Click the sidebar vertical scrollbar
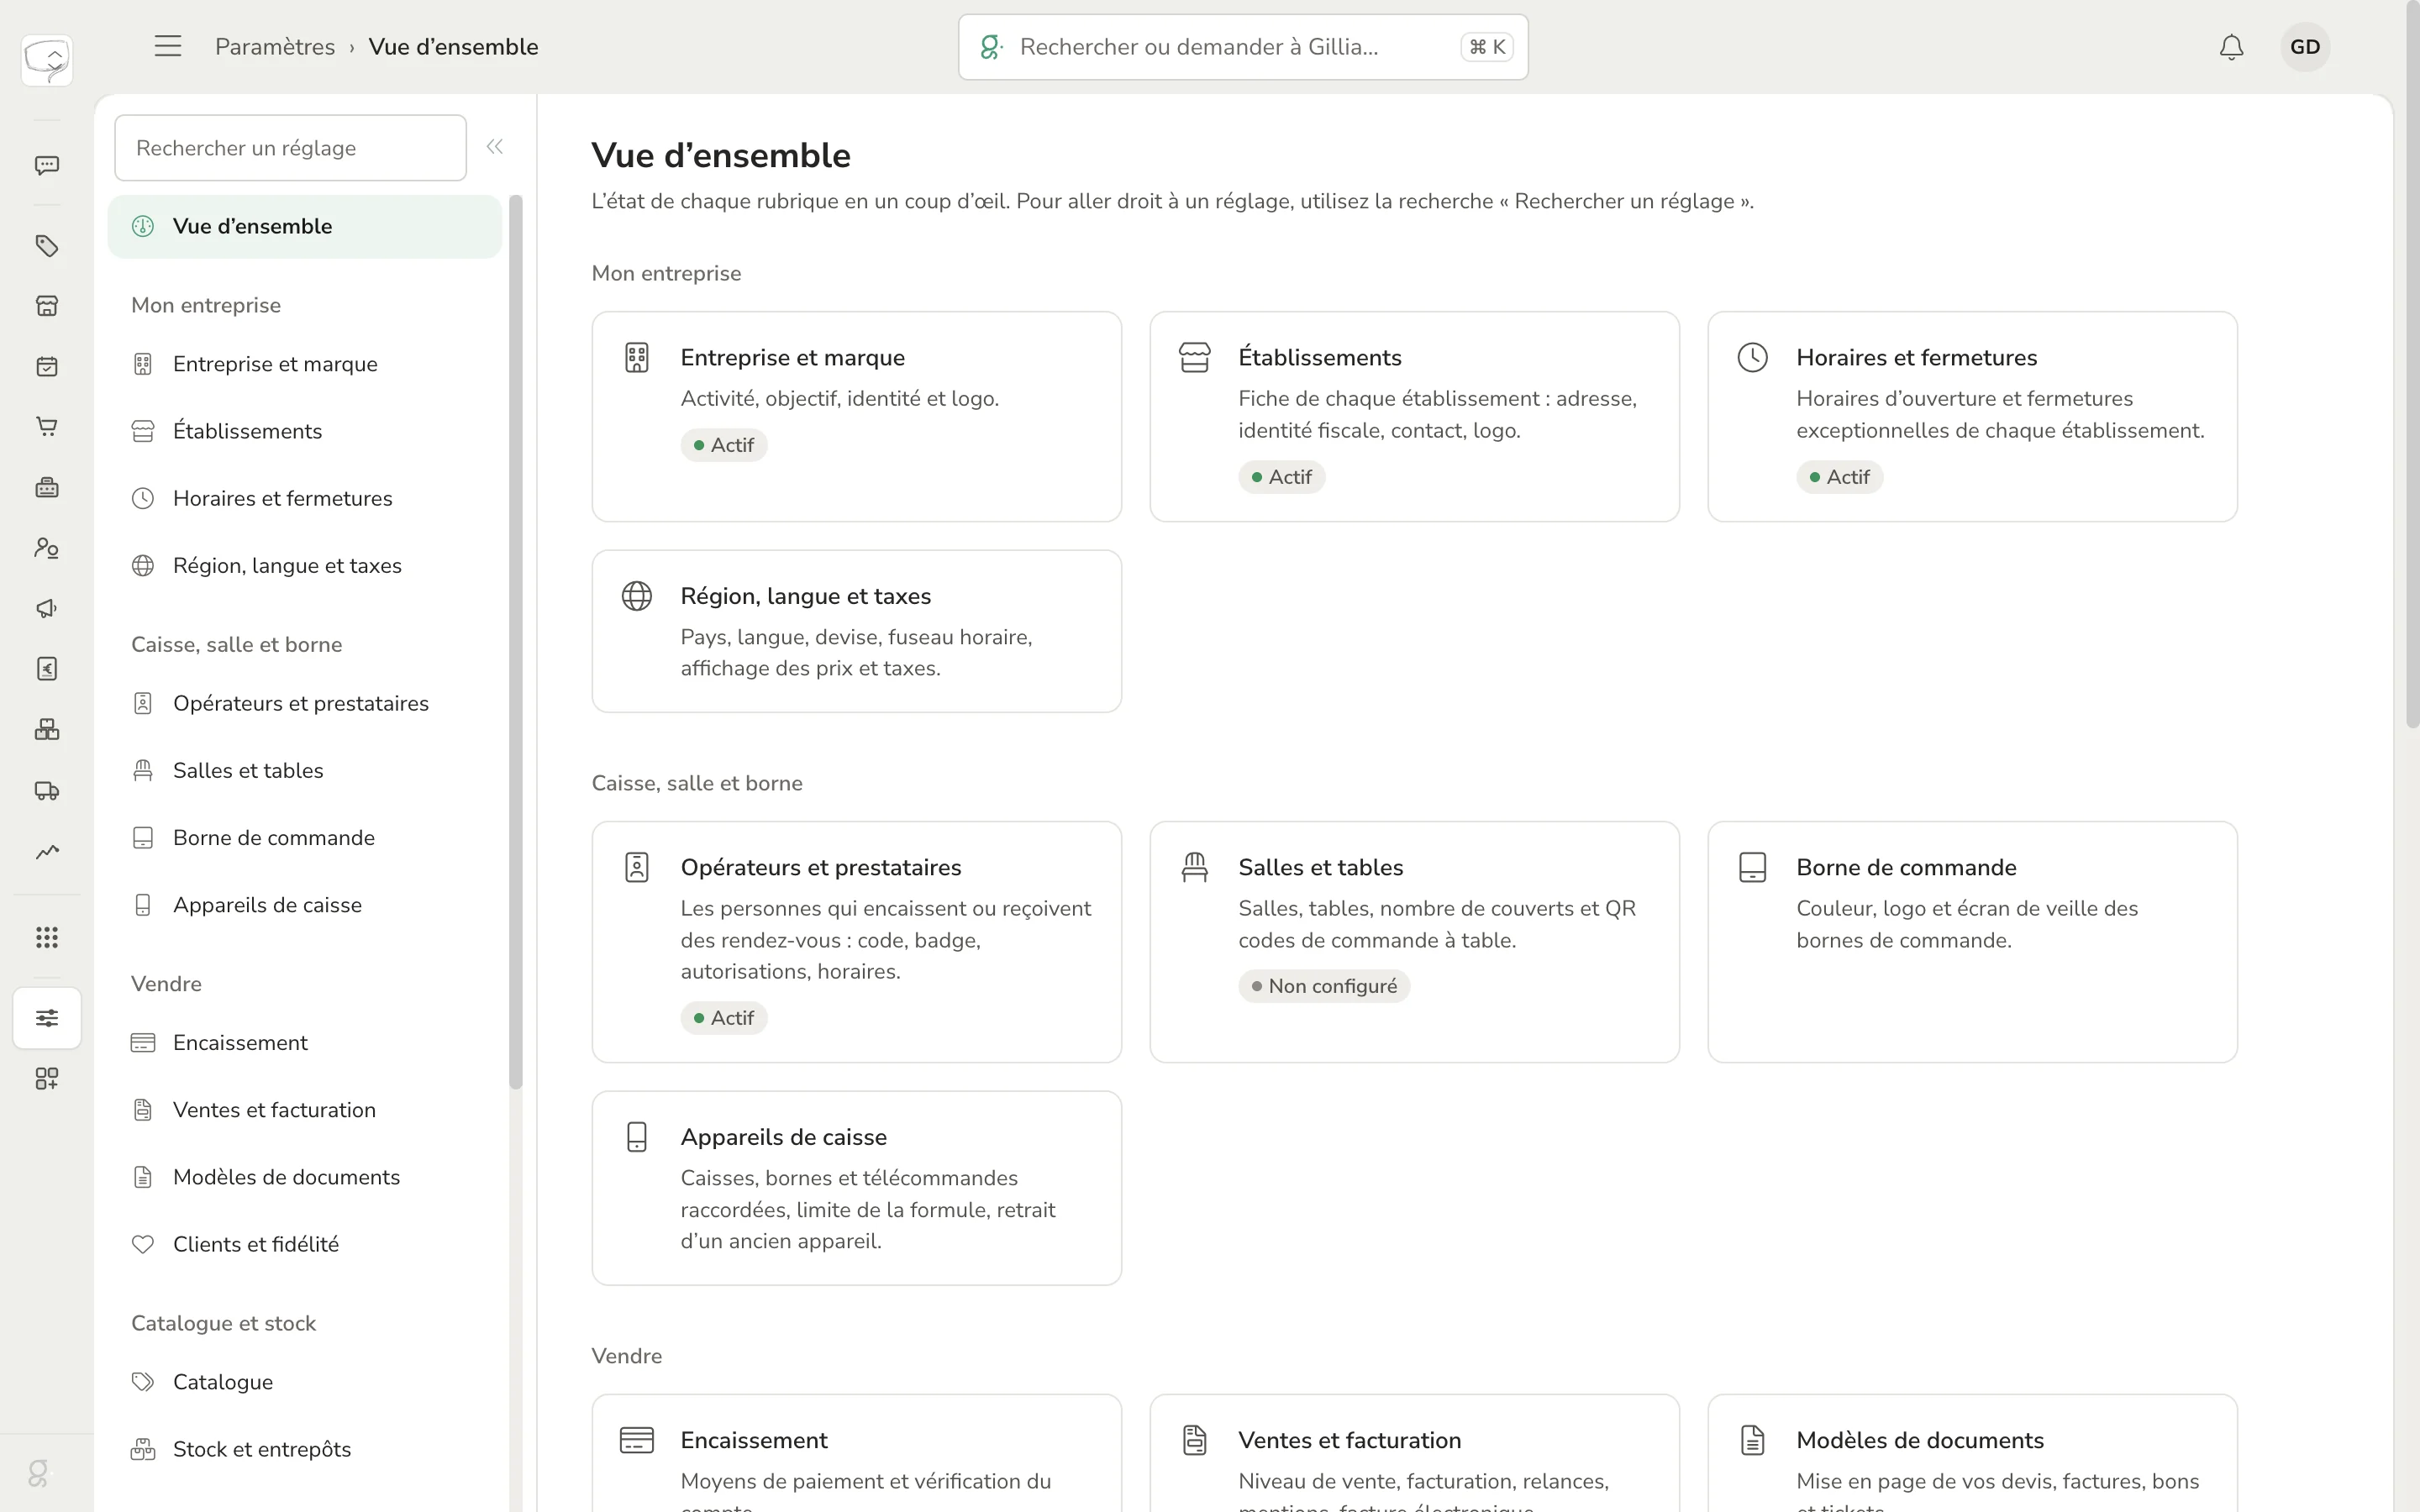 (516, 640)
